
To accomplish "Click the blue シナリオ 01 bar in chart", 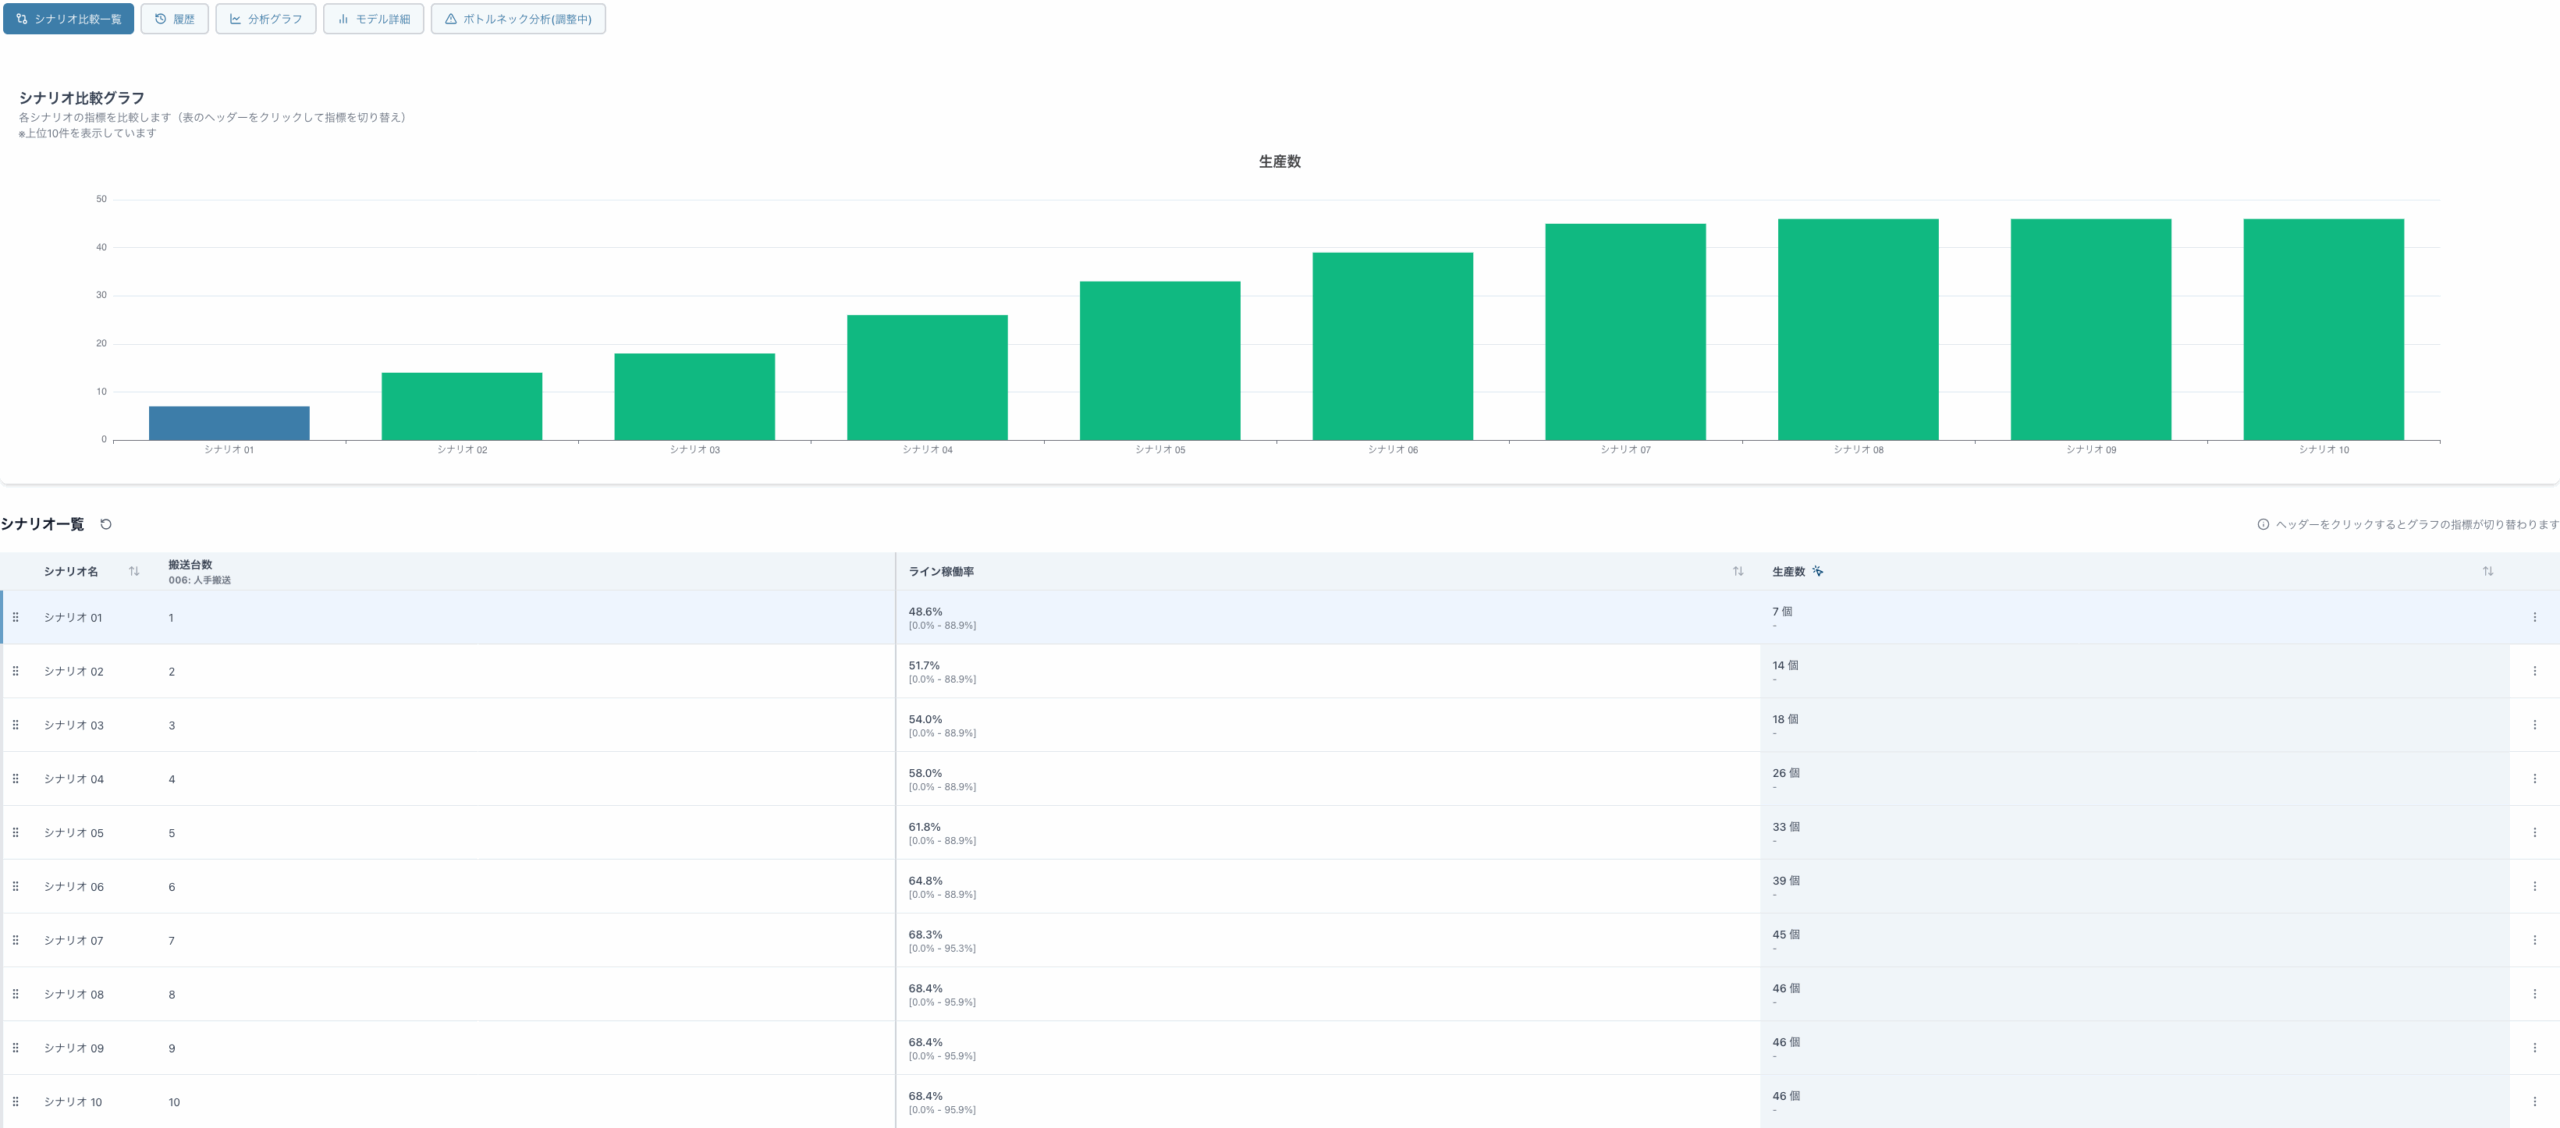I will tap(229, 423).
